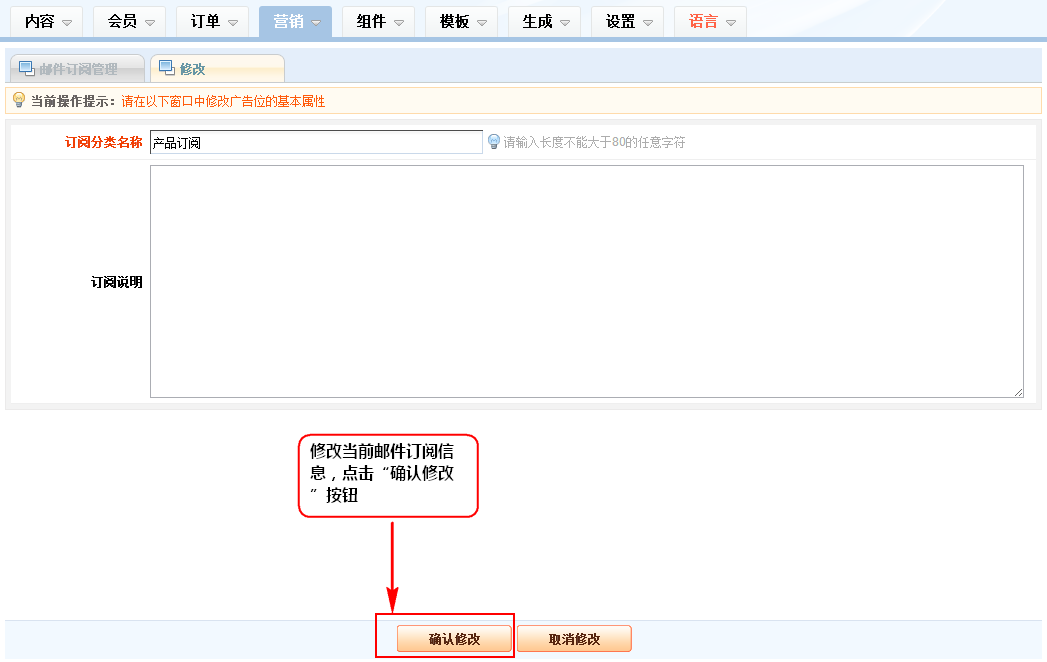Open the red 语言 menu
This screenshot has height=662, width=1047.
point(710,21)
